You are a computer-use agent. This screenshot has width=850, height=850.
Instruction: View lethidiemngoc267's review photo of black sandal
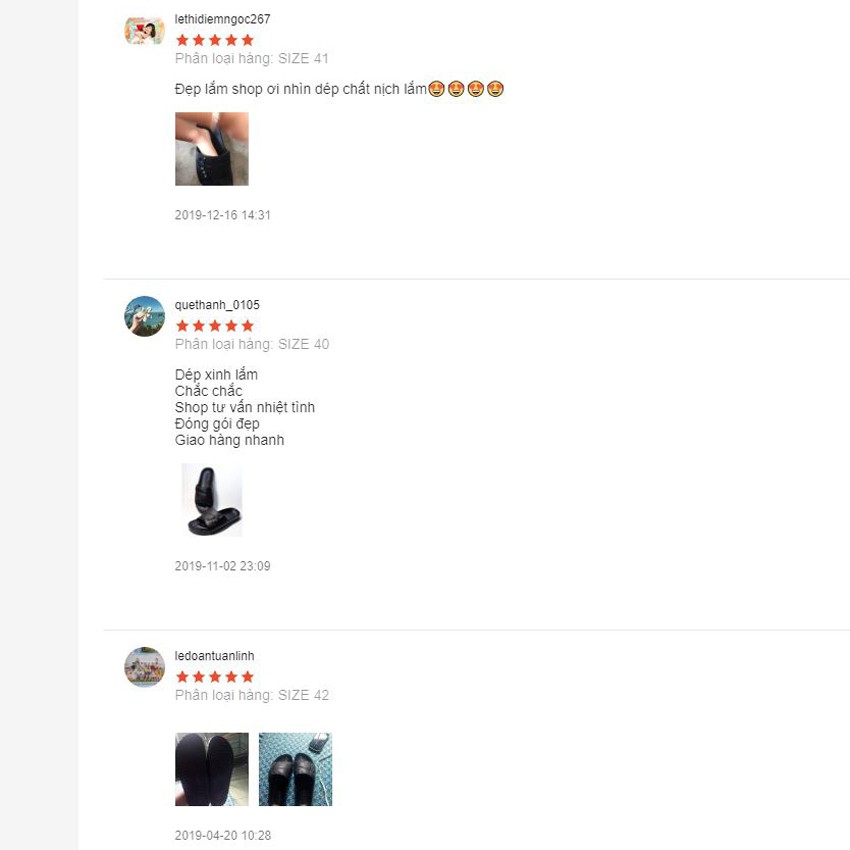(212, 149)
